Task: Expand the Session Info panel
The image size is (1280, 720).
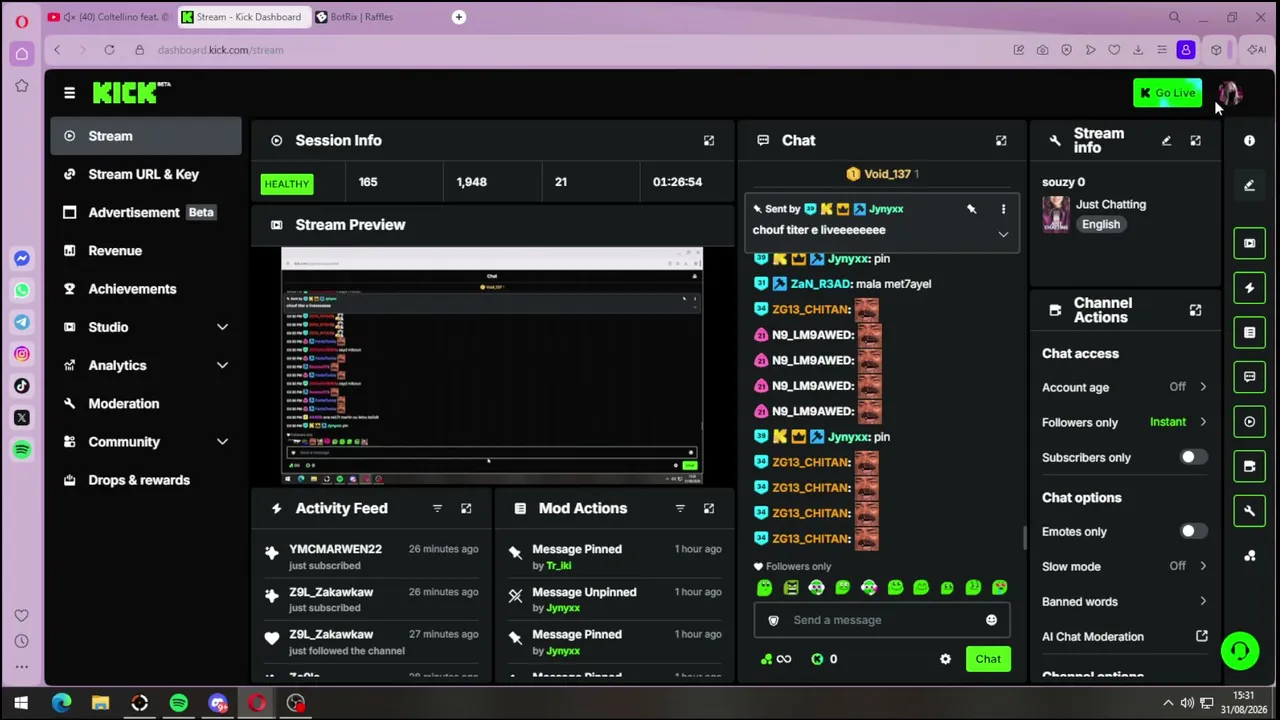Action: click(709, 141)
